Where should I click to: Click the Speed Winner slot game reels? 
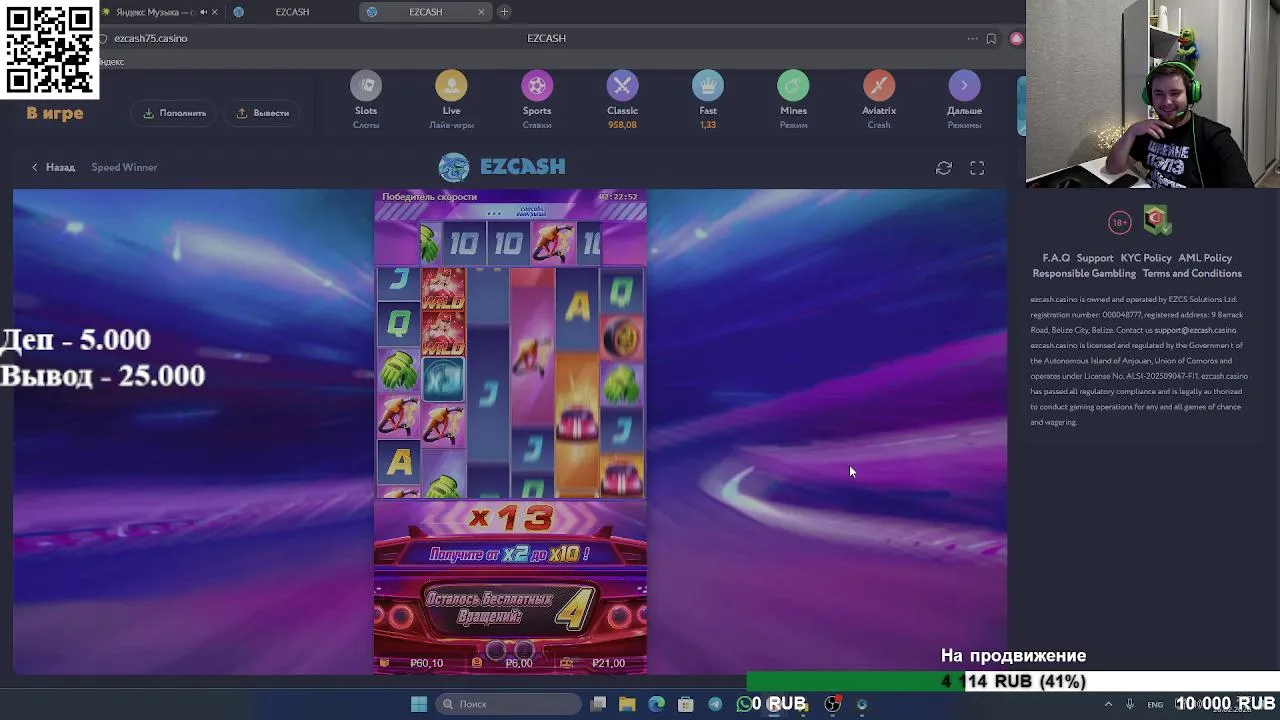510,382
